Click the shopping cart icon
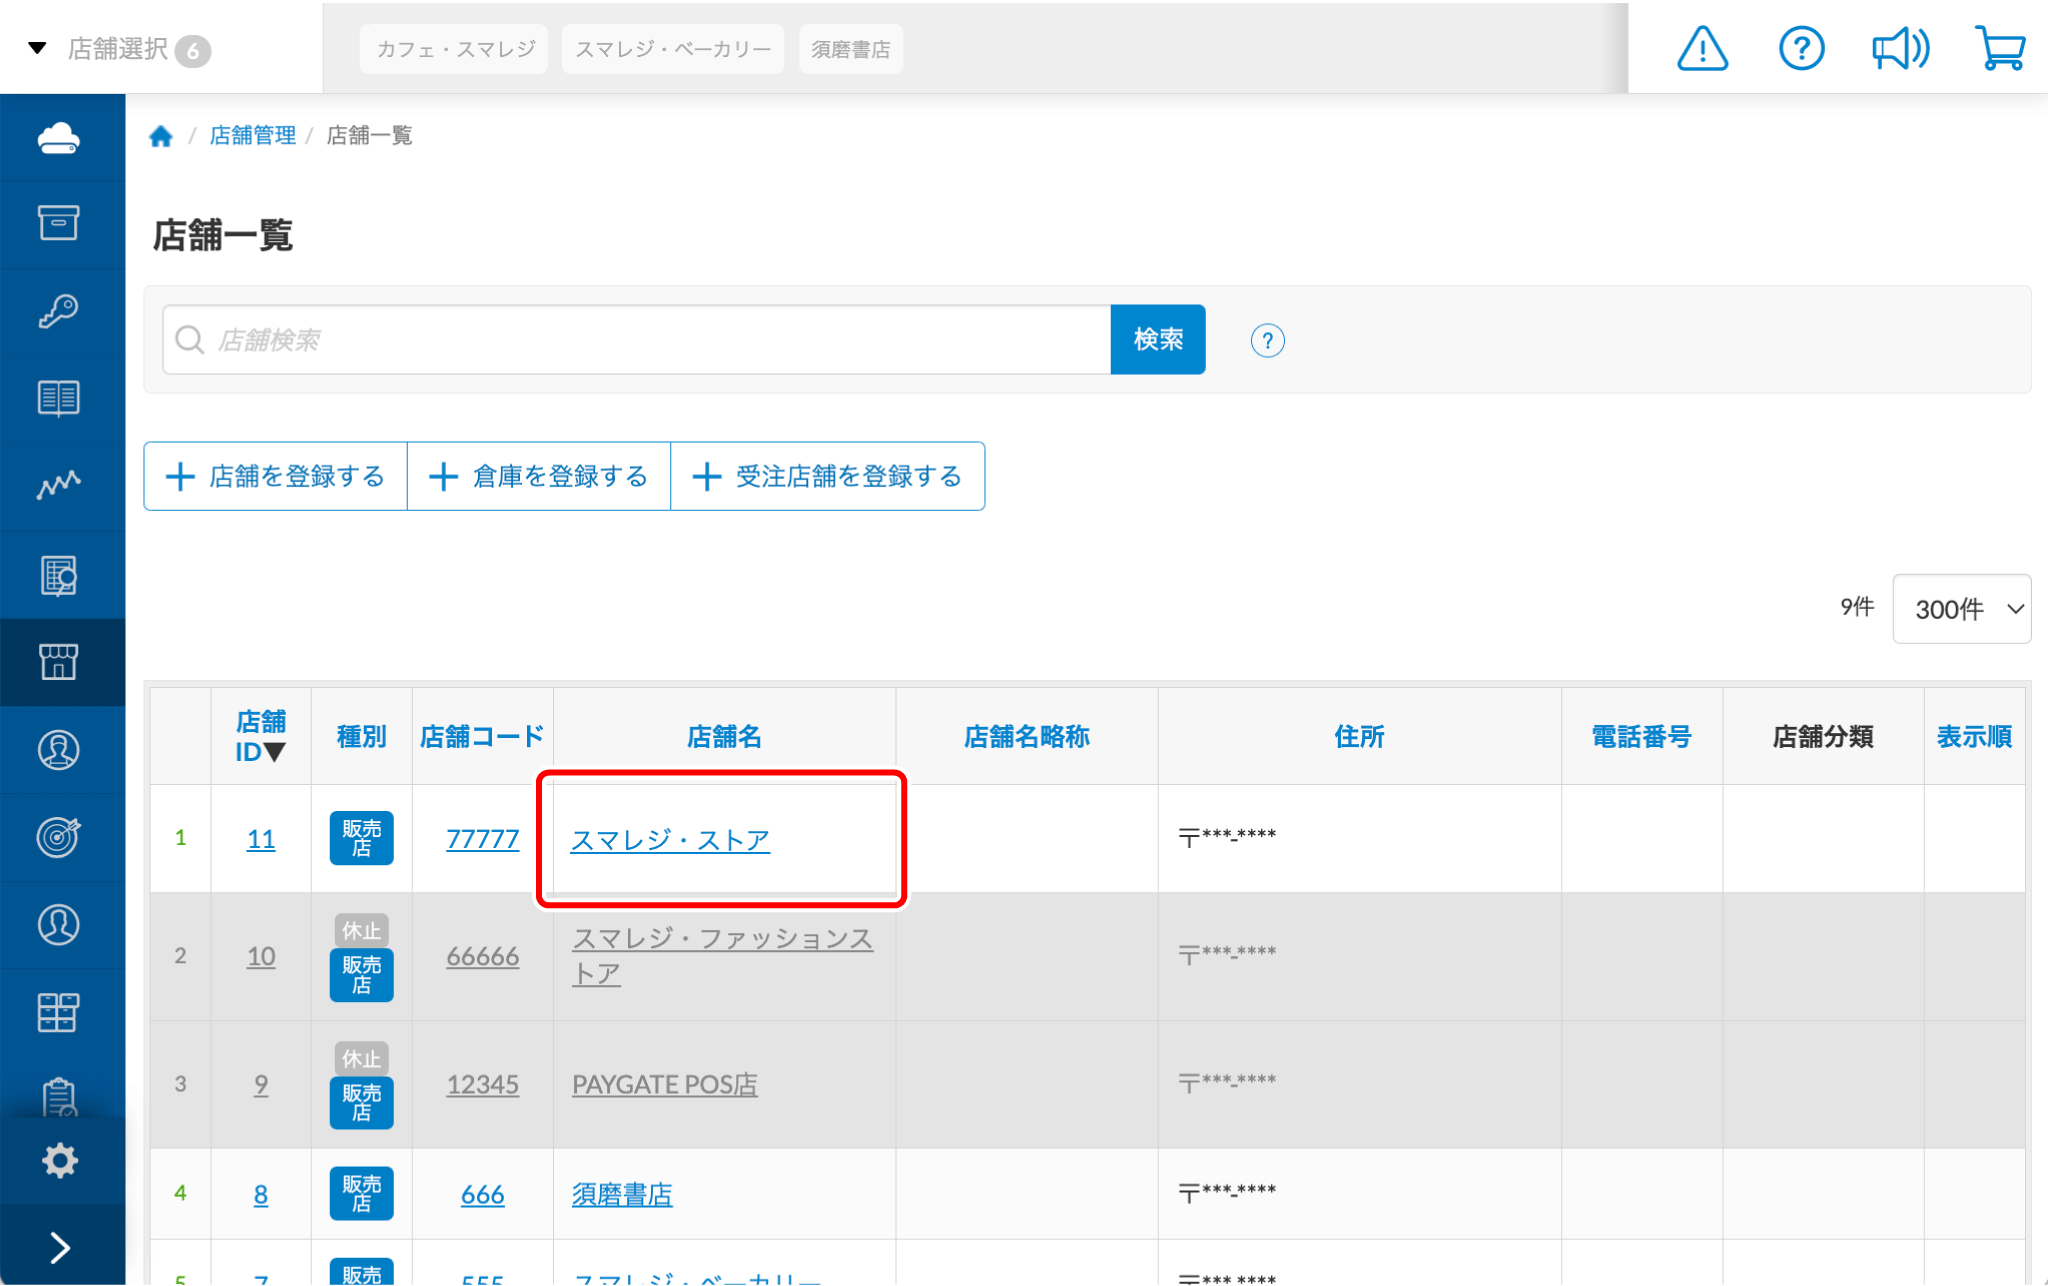The height and width of the screenshot is (1286, 2048). (x=1999, y=48)
